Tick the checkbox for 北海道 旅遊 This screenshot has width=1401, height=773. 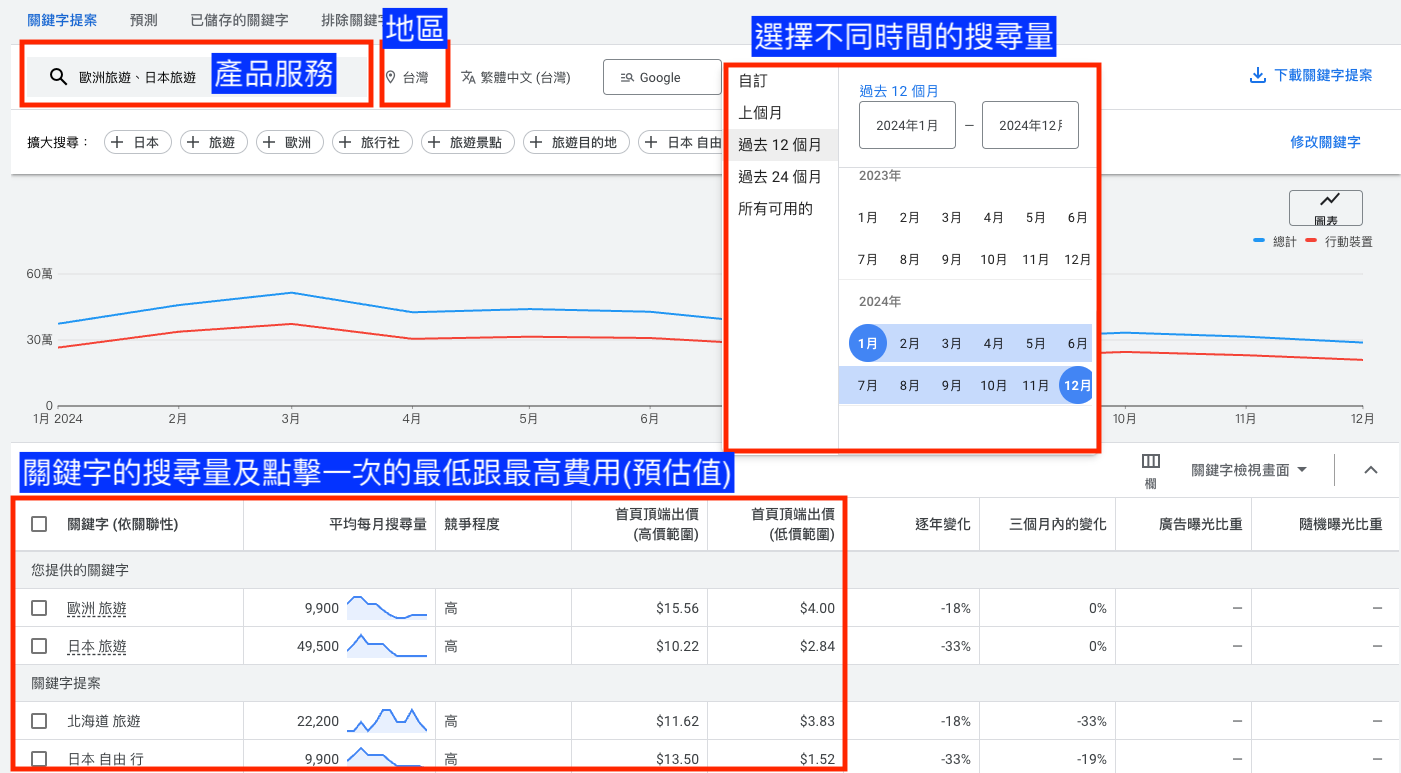(x=39, y=721)
